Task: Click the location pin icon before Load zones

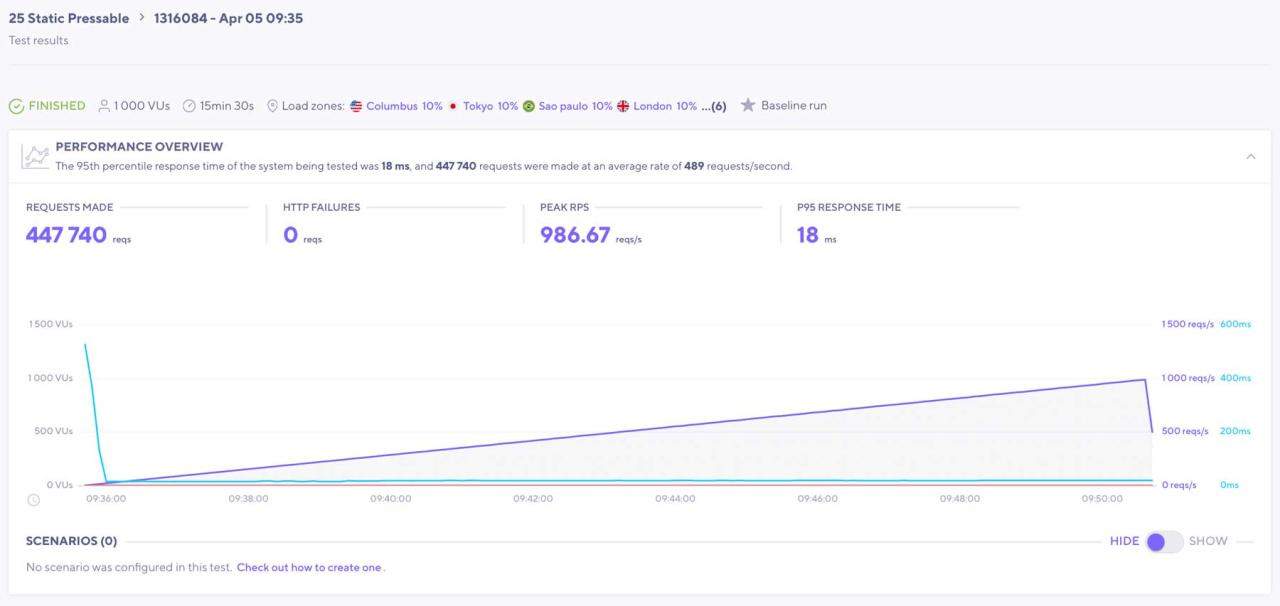Action: [x=272, y=106]
